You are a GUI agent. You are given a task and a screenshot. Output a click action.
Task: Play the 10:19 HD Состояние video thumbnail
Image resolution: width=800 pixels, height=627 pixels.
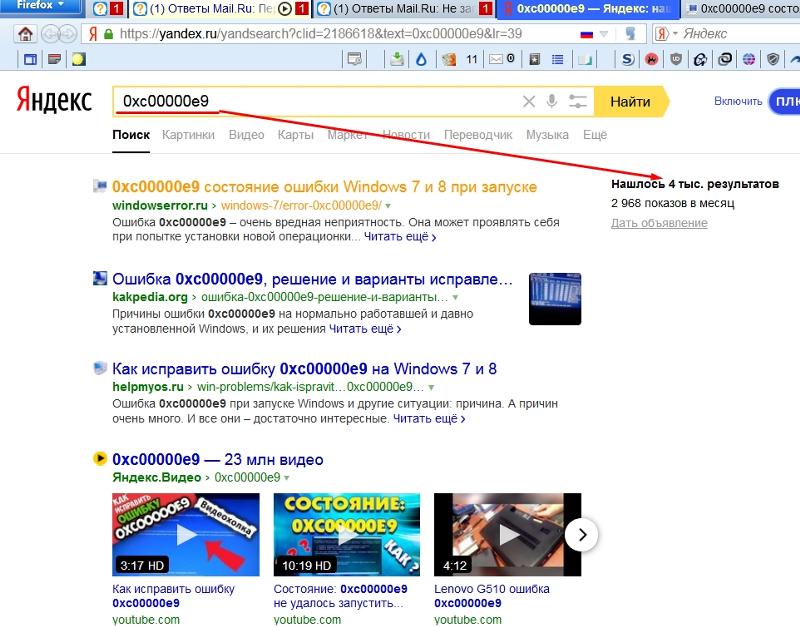[x=346, y=535]
